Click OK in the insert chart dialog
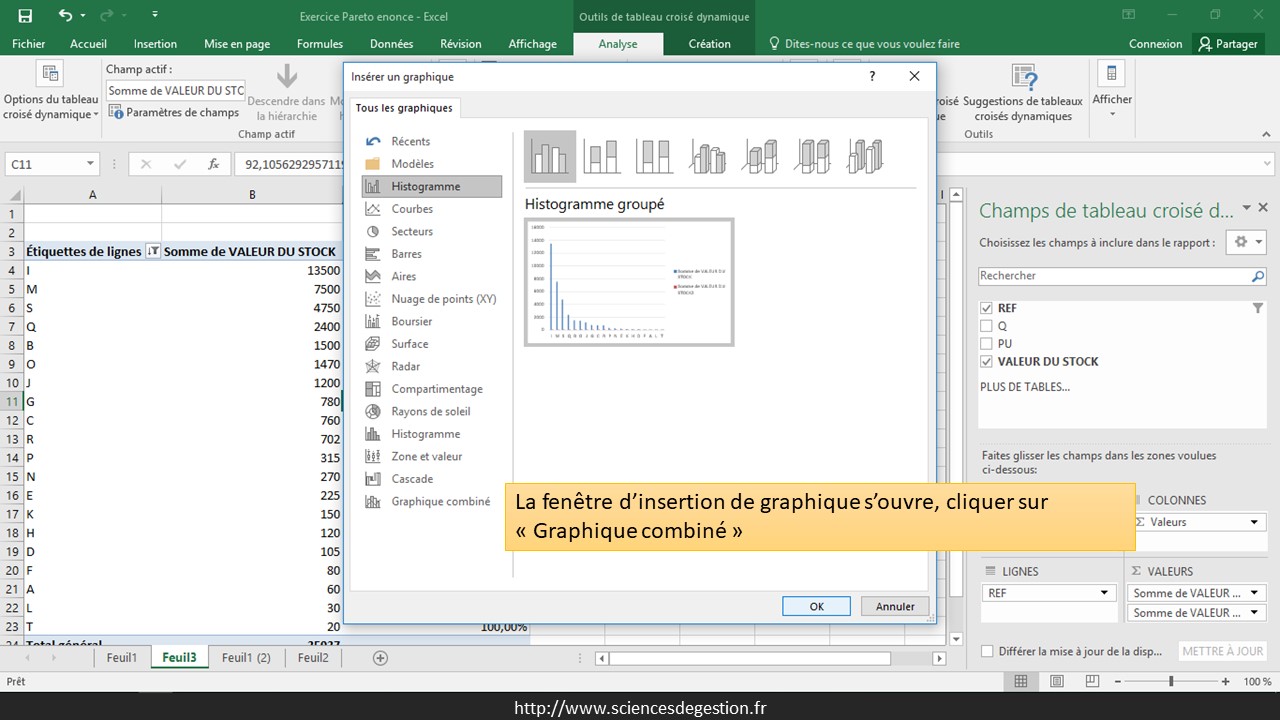1280x720 pixels. pos(816,606)
